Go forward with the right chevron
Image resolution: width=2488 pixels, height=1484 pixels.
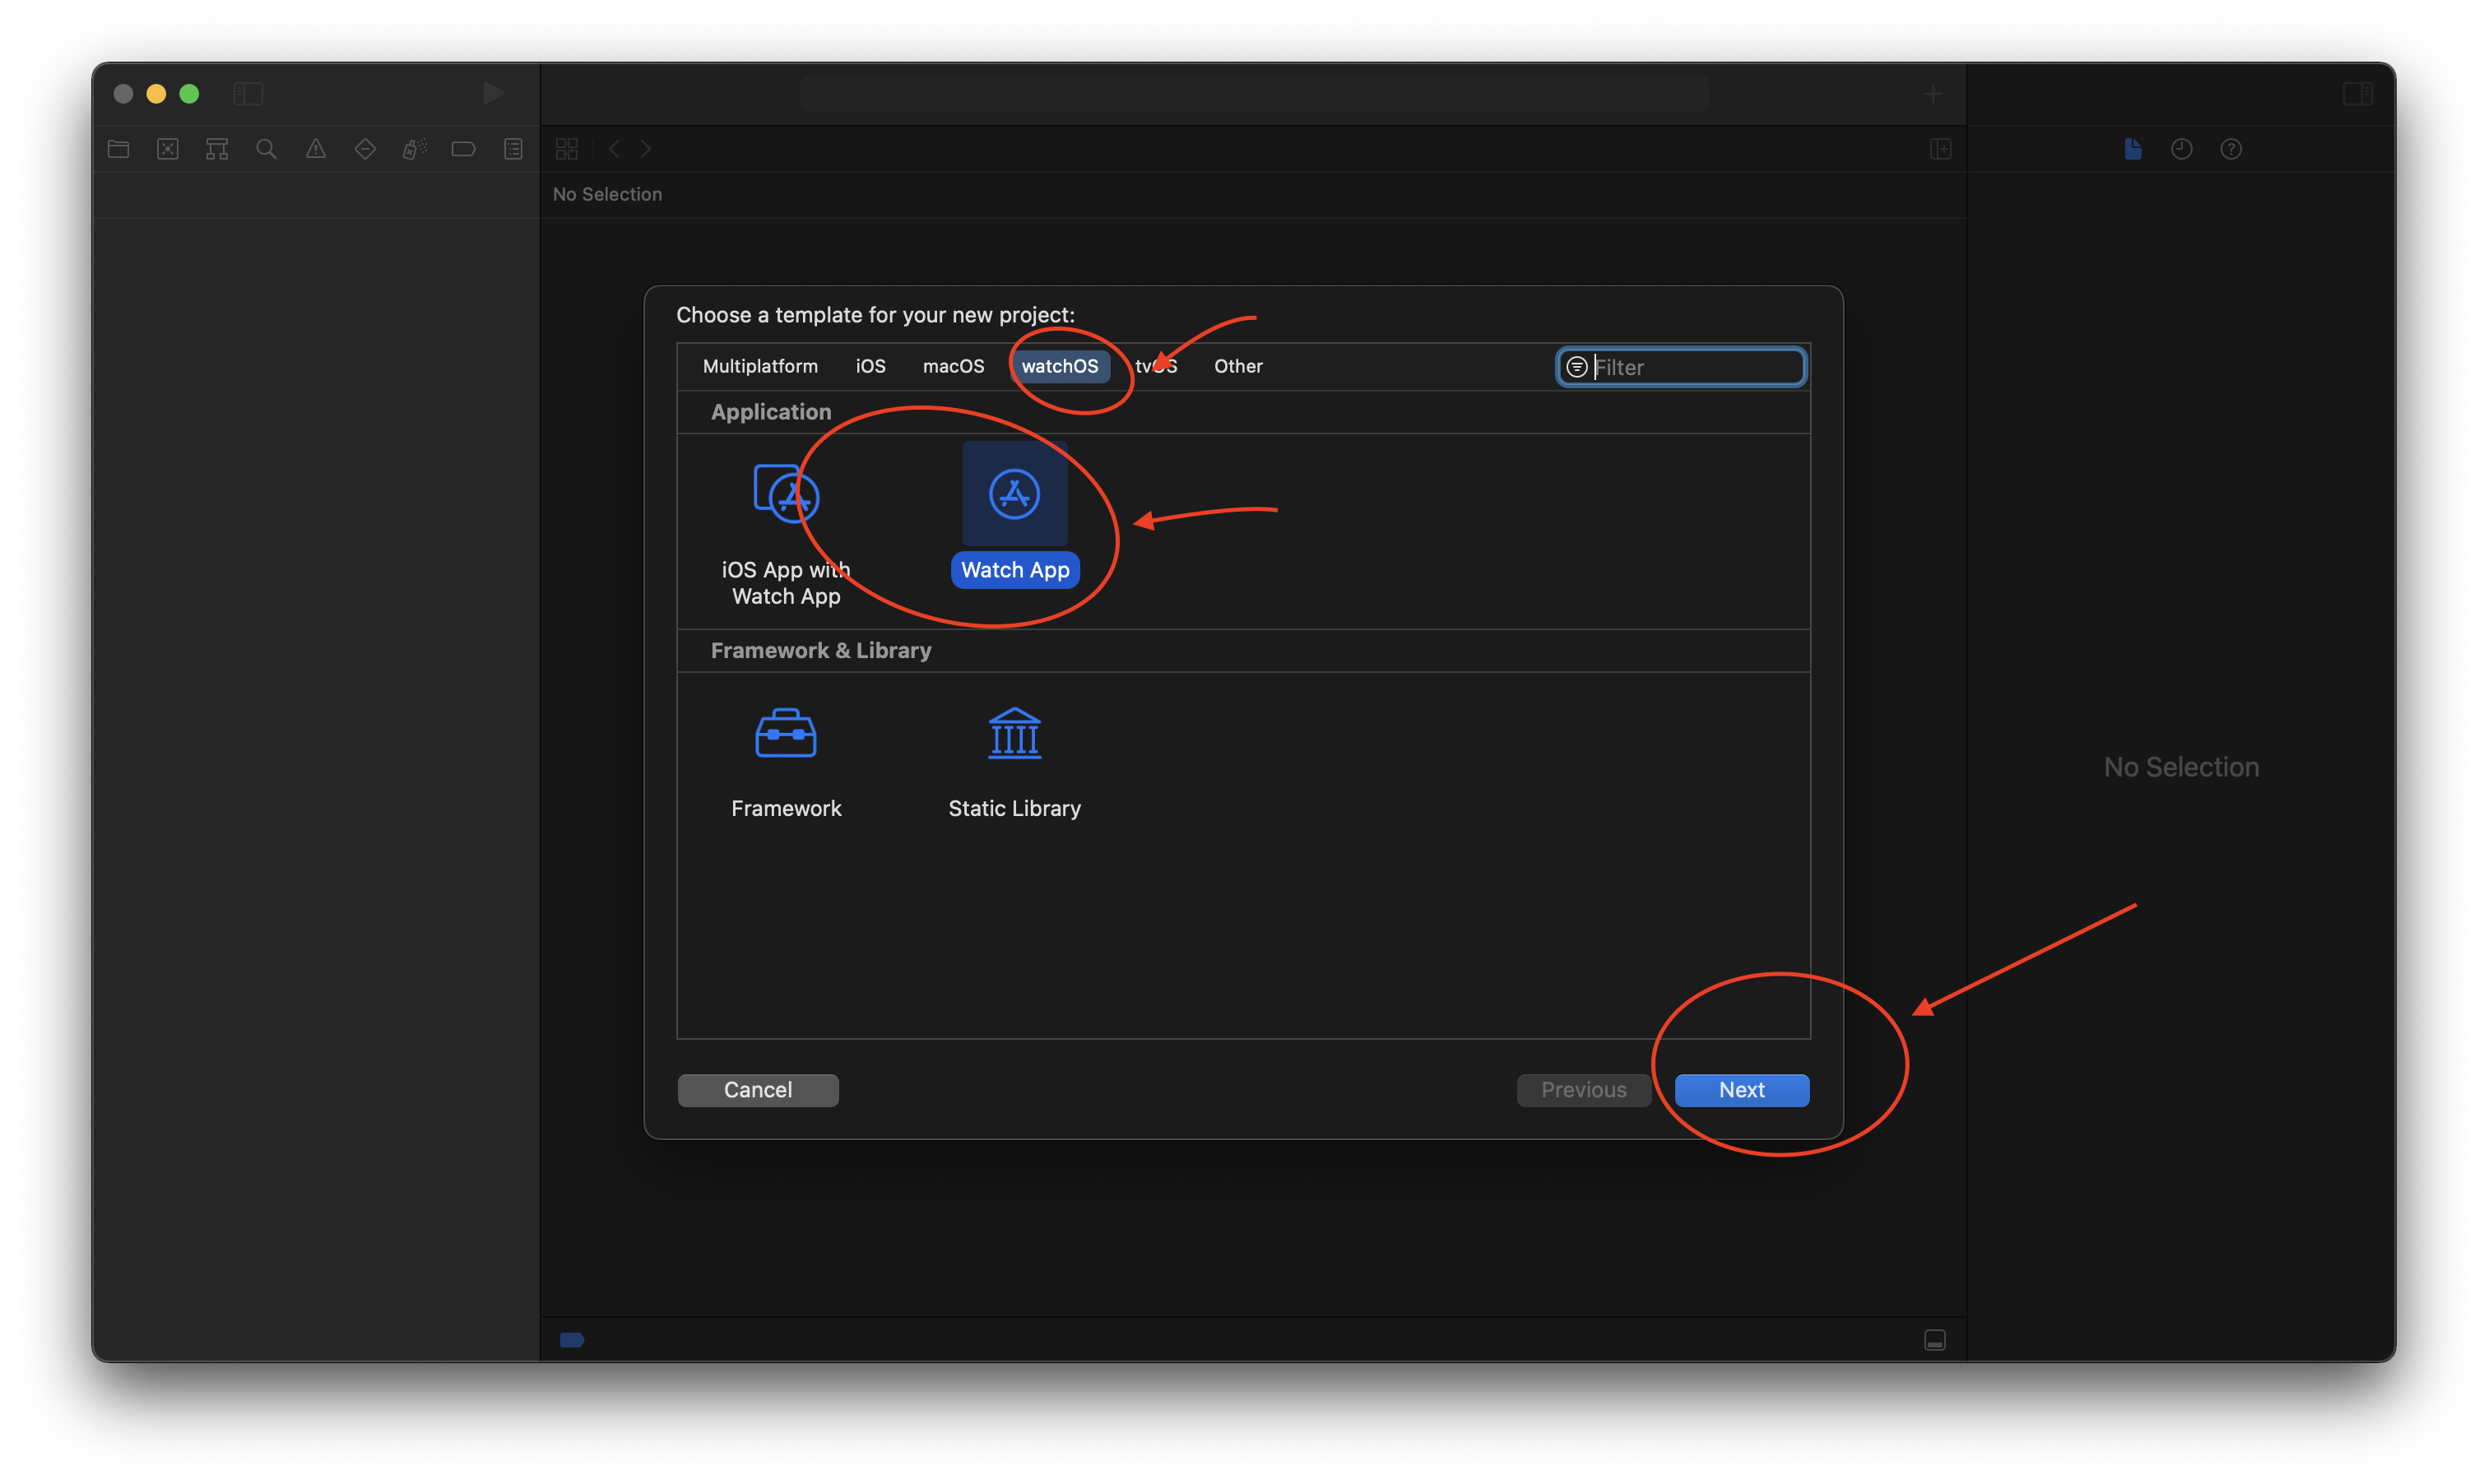[646, 149]
